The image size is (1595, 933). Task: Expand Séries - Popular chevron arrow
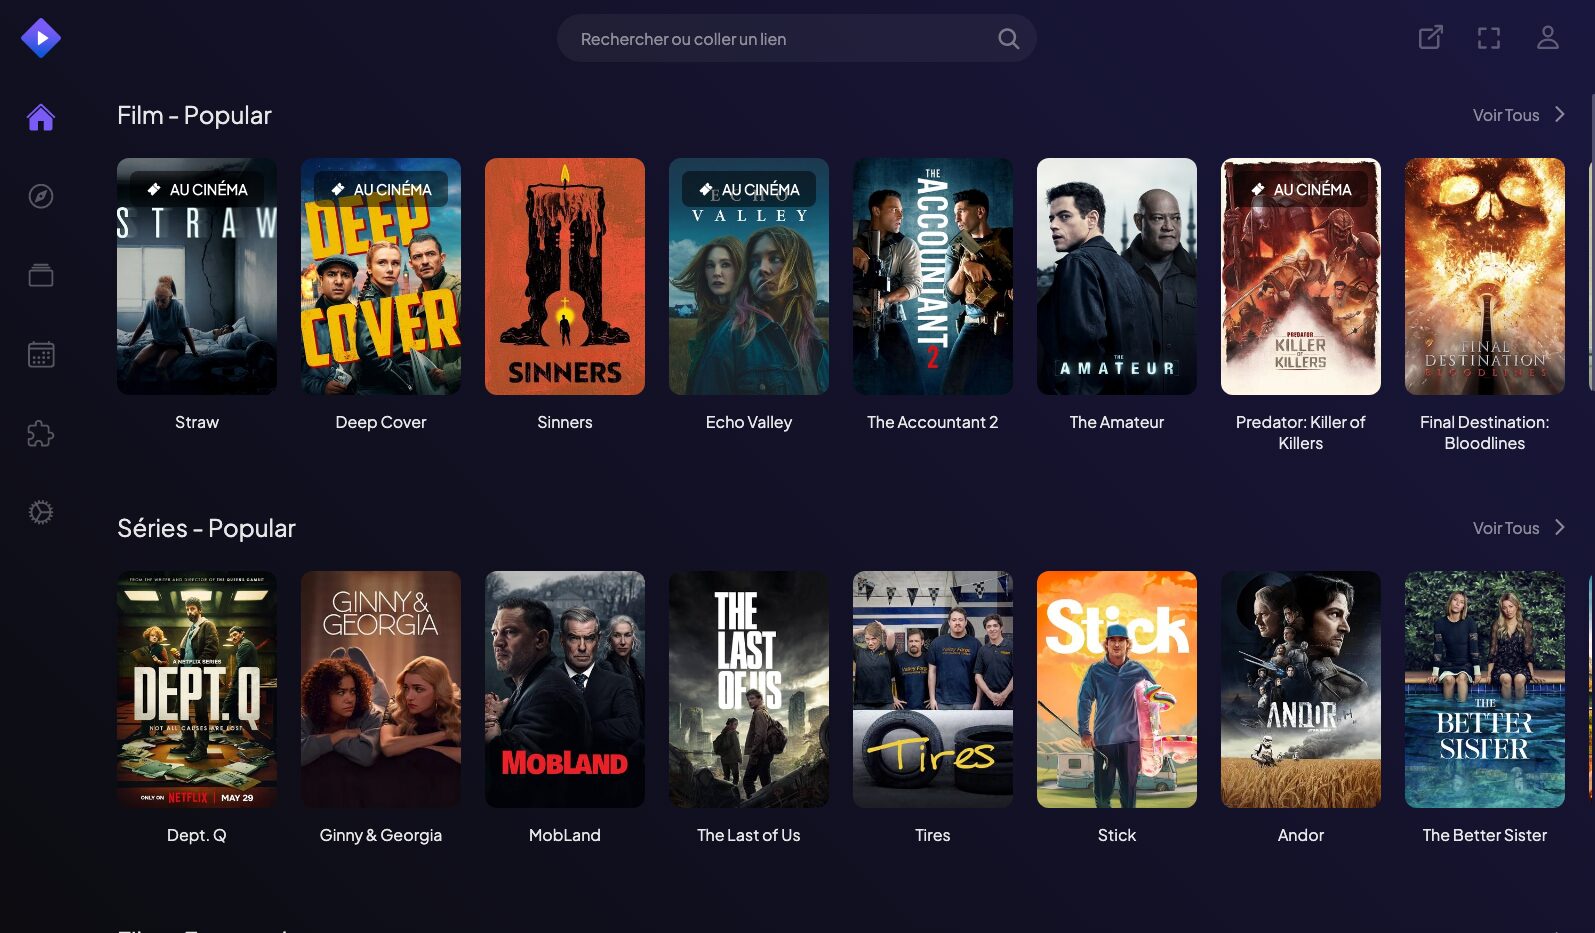[x=1559, y=527]
